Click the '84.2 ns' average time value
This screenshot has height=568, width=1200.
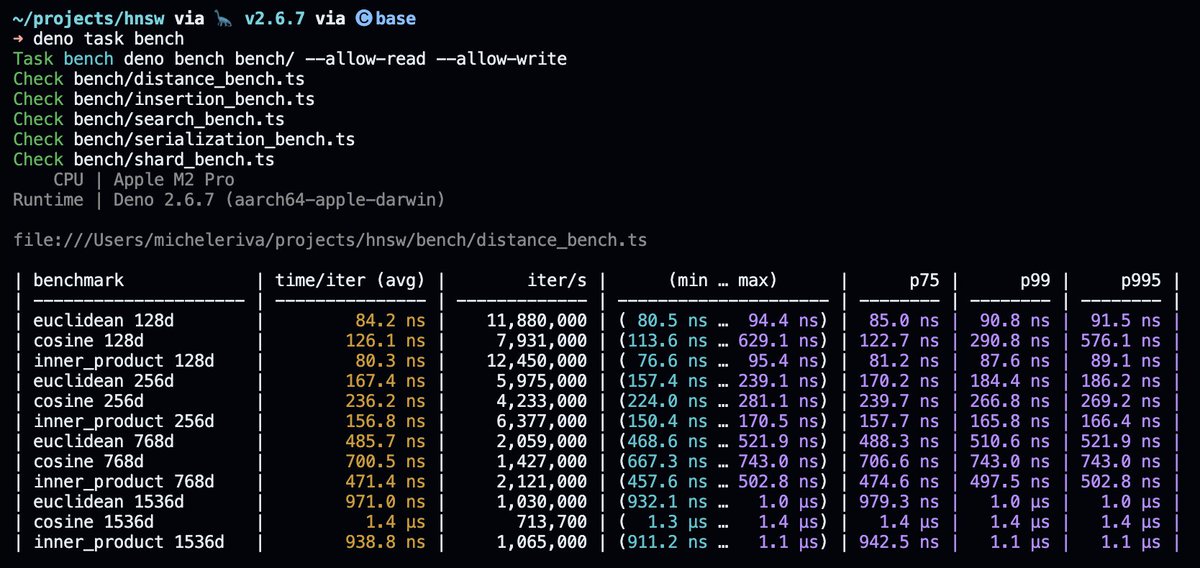tap(391, 321)
